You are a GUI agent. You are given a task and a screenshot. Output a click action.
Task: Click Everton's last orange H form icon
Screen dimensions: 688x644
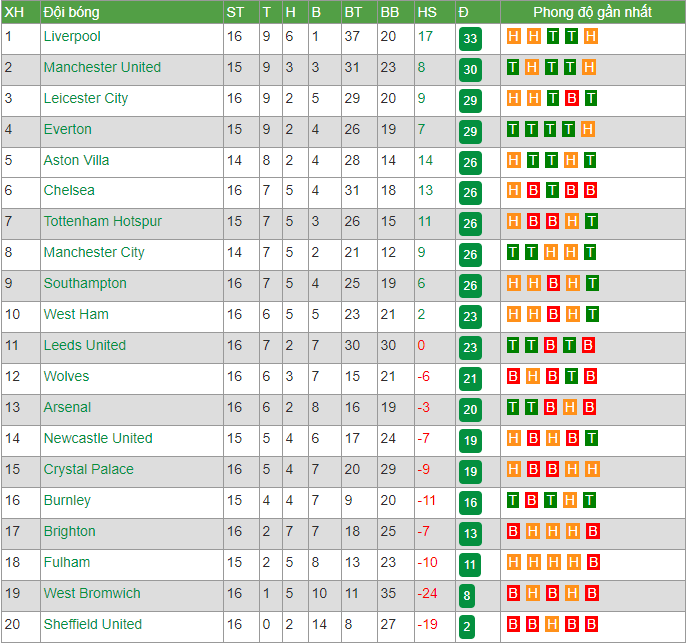pos(588,129)
